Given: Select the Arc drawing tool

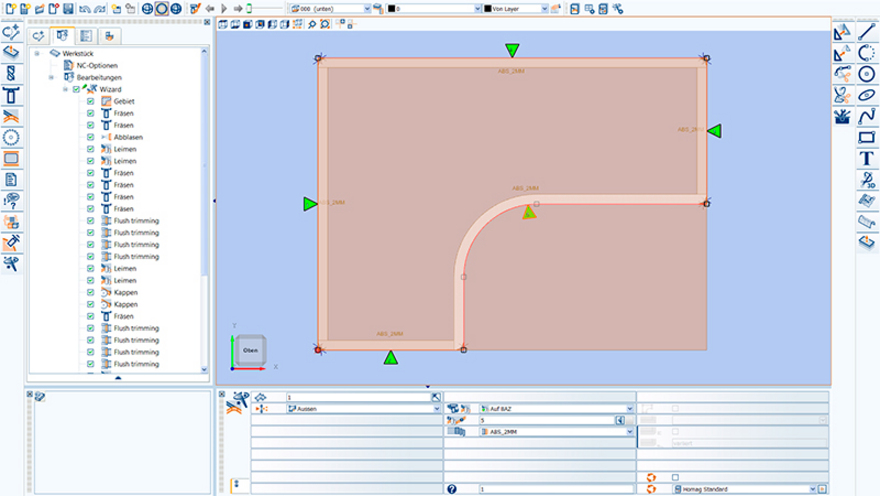Looking at the screenshot, I should click(x=867, y=53).
